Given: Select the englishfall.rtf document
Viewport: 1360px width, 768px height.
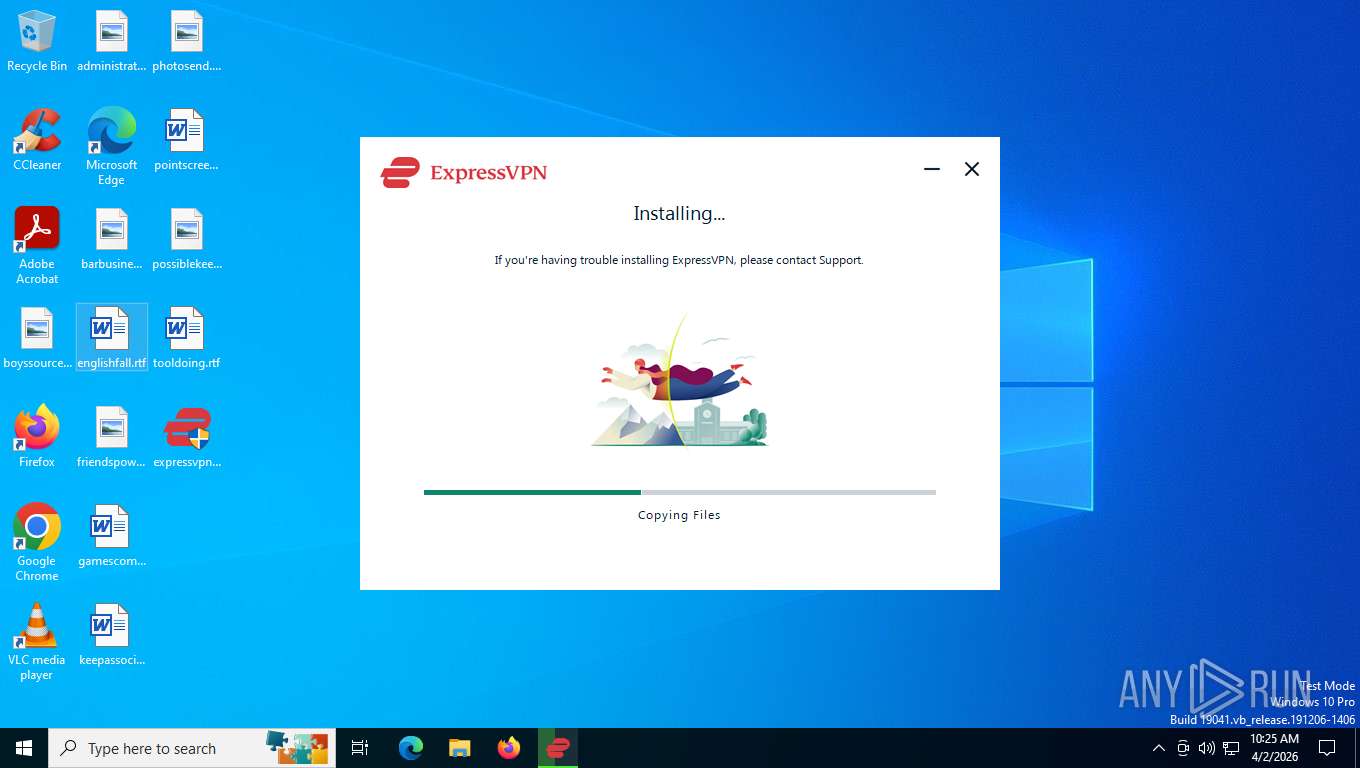Looking at the screenshot, I should click(x=111, y=338).
